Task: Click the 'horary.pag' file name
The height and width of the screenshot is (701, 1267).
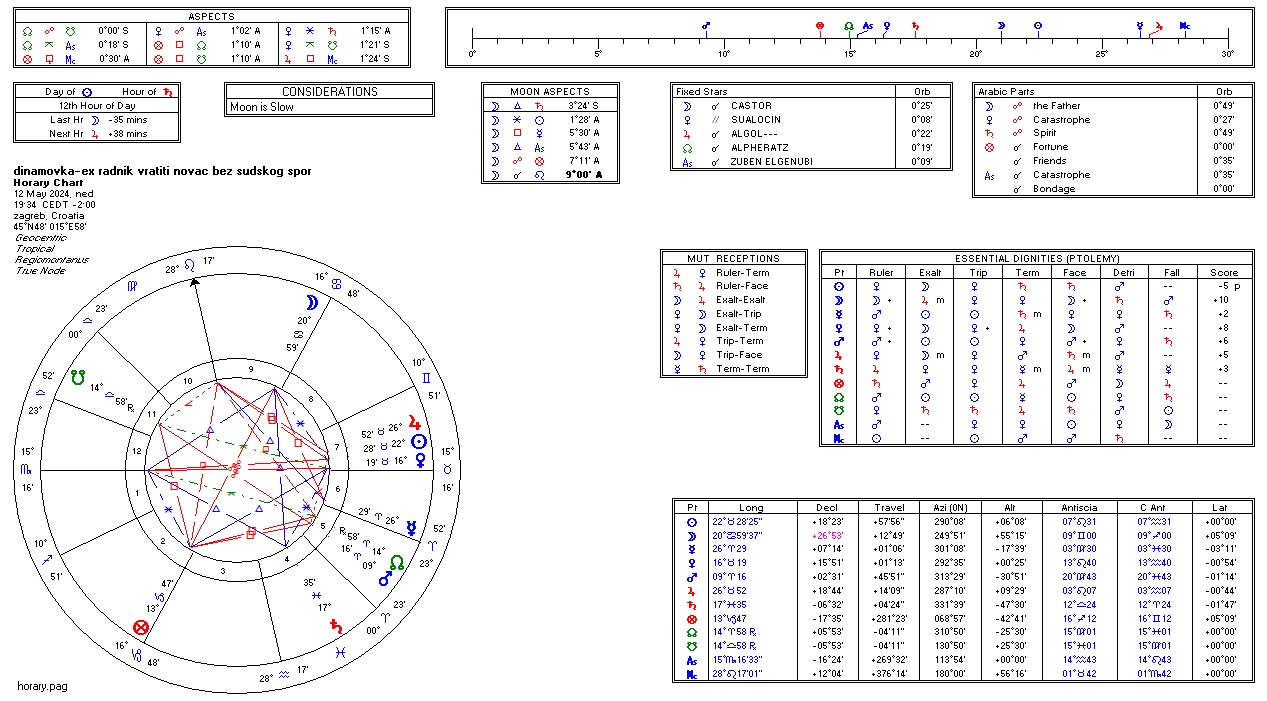Action: pos(42,686)
